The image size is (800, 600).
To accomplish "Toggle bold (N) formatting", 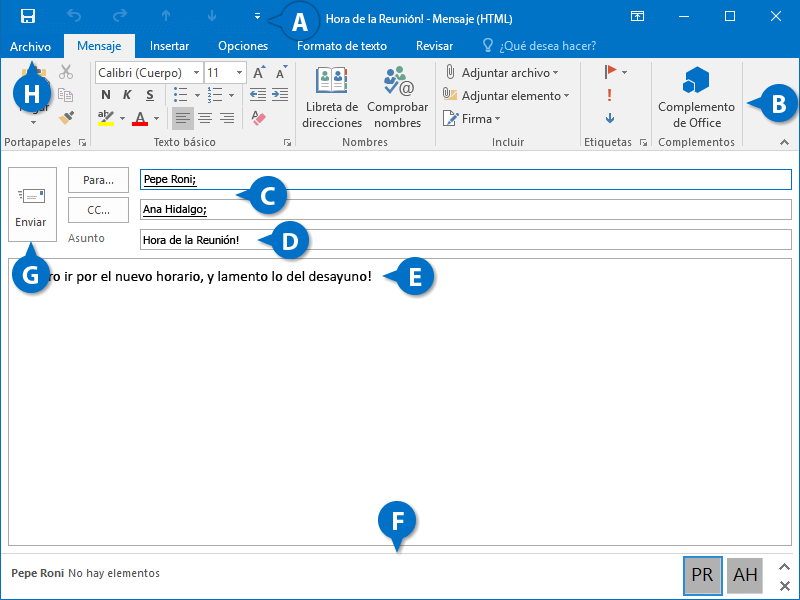I will [x=106, y=95].
